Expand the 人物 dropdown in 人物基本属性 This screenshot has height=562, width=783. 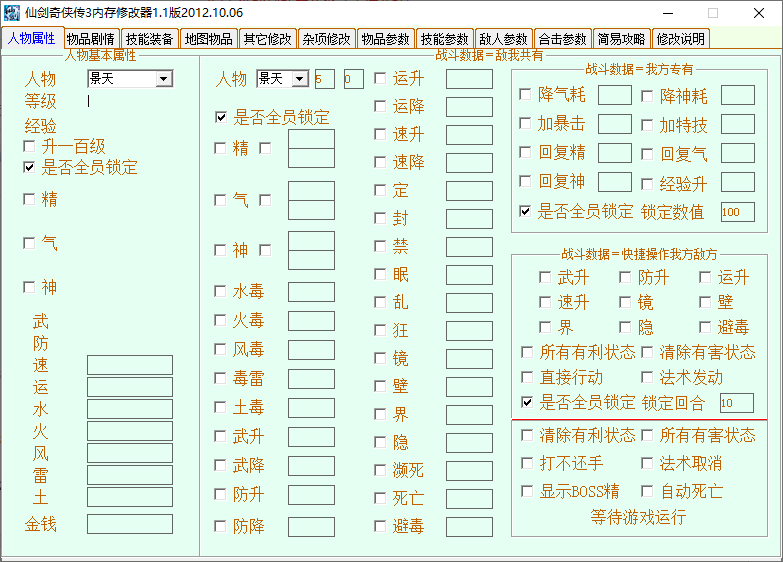pos(163,79)
